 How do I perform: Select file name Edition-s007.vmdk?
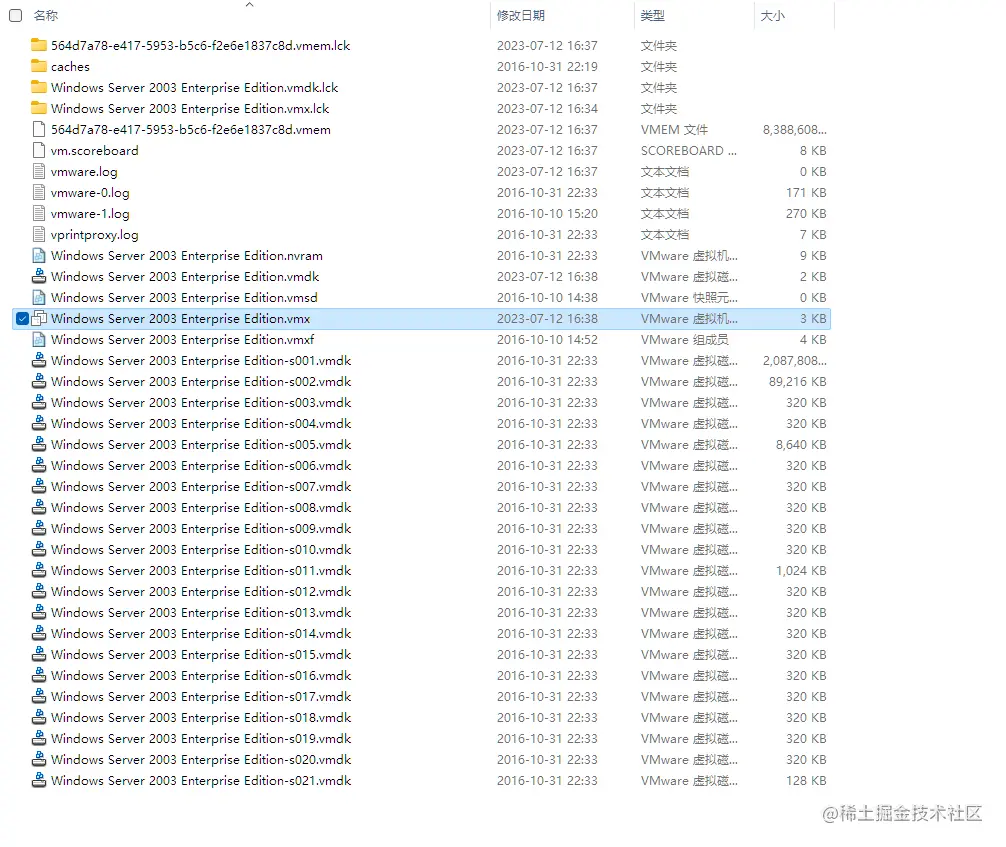[201, 486]
